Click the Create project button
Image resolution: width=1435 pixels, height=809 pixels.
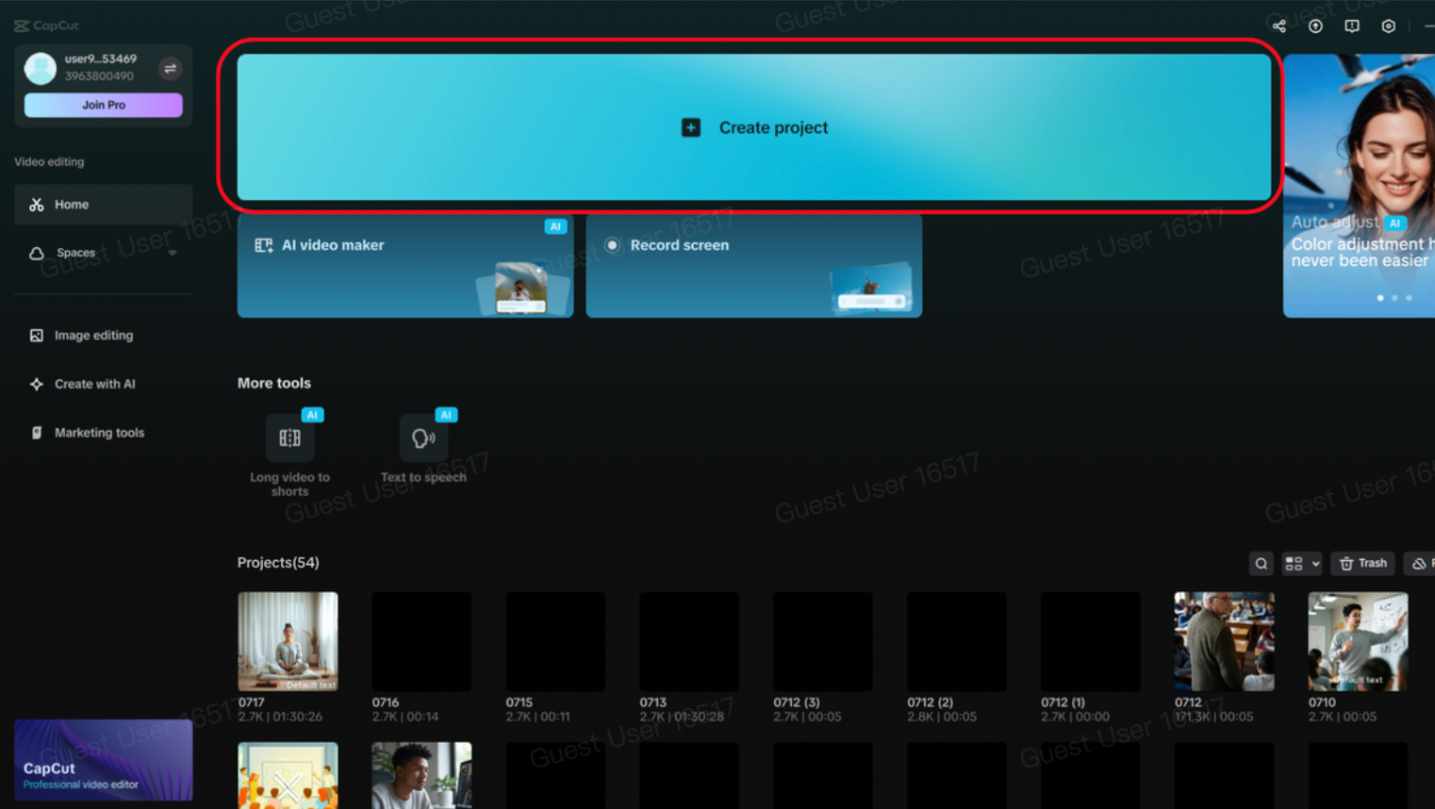coord(754,128)
